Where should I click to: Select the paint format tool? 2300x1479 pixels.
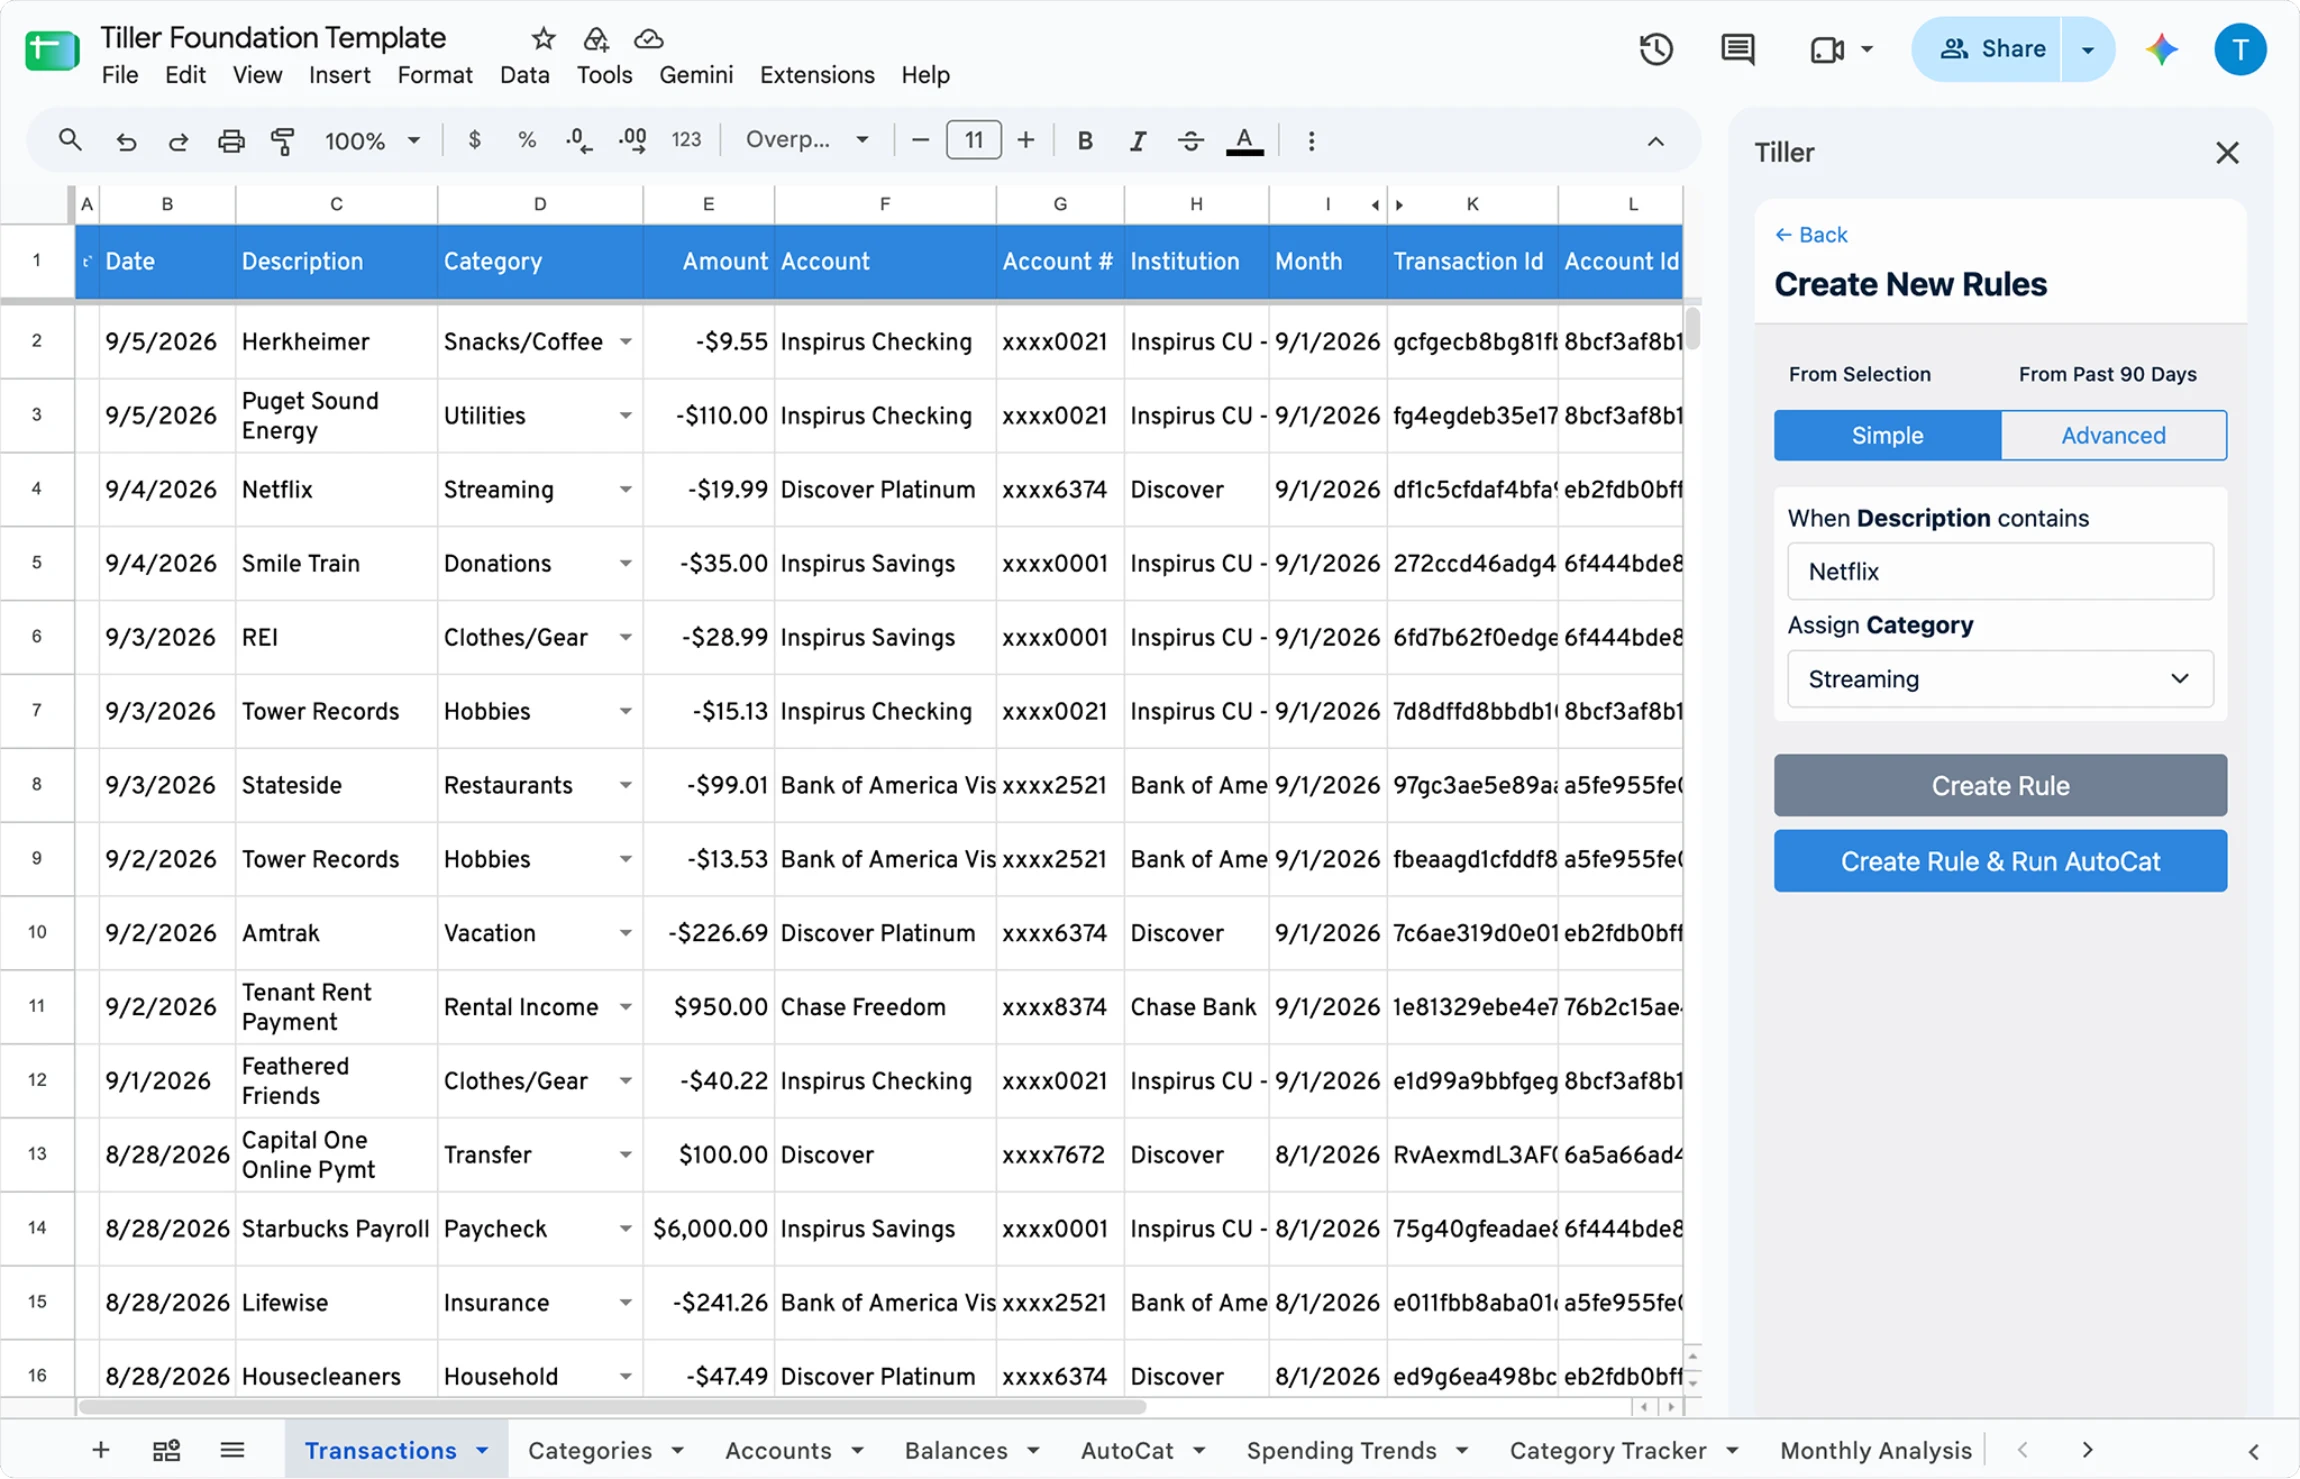[x=284, y=141]
